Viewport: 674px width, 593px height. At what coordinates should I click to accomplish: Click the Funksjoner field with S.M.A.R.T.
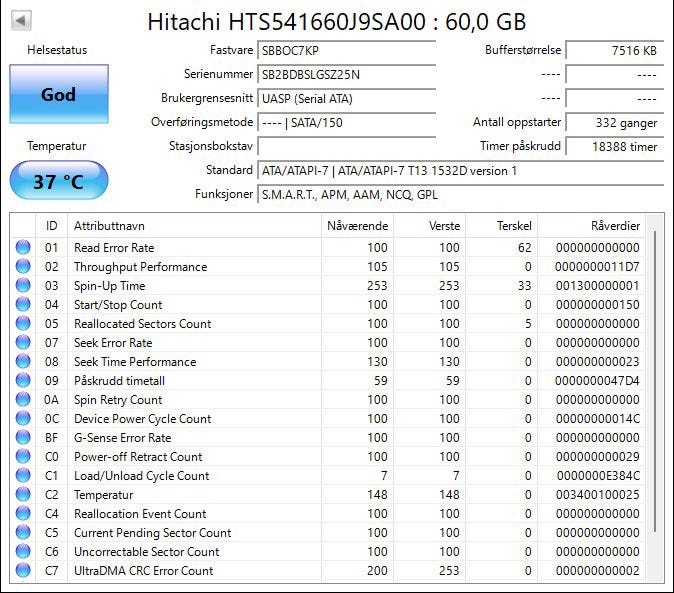pos(460,195)
